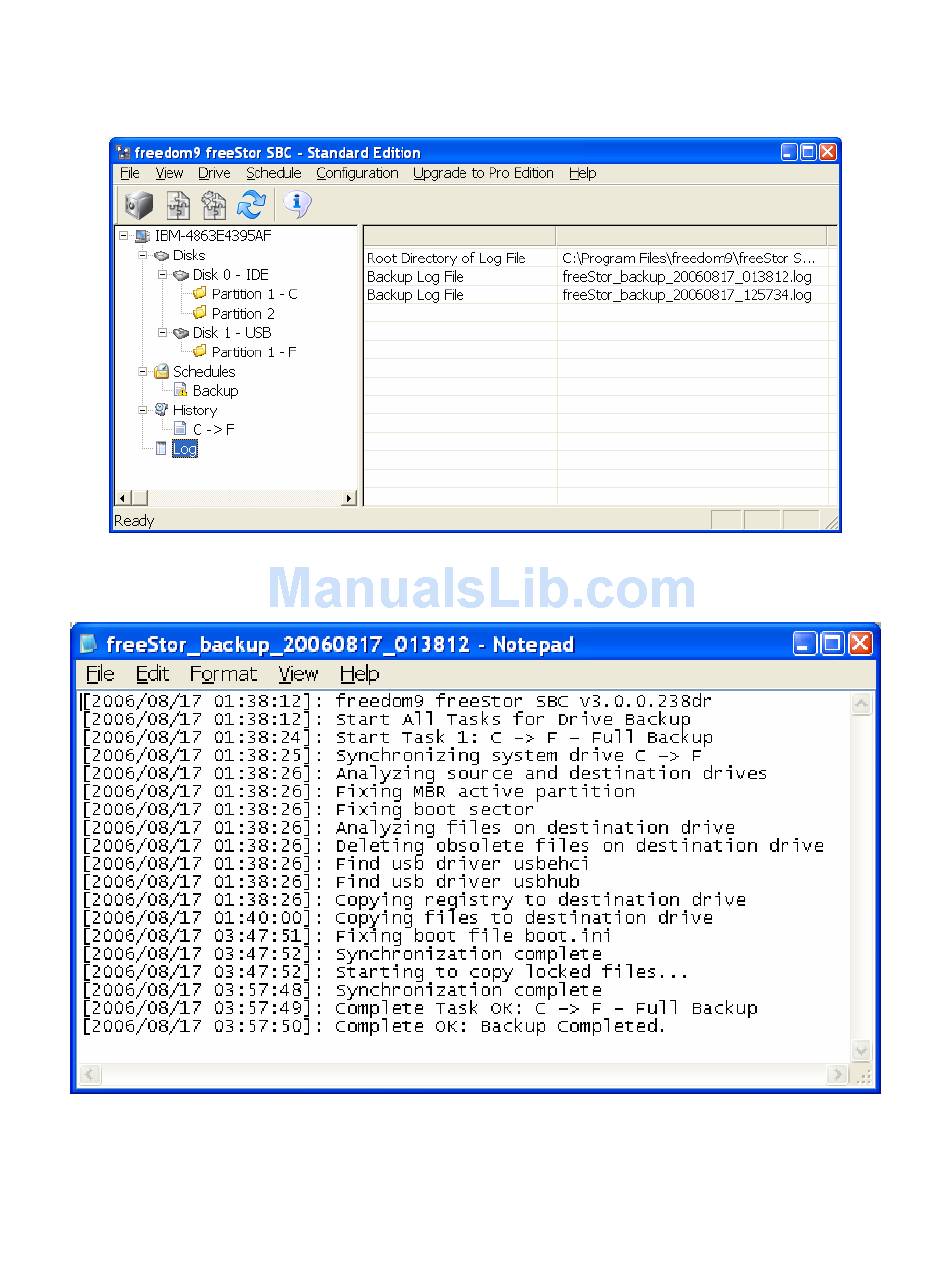950x1284 pixels.
Task: Maximize the Notepad window
Action: pyautogui.click(x=832, y=643)
